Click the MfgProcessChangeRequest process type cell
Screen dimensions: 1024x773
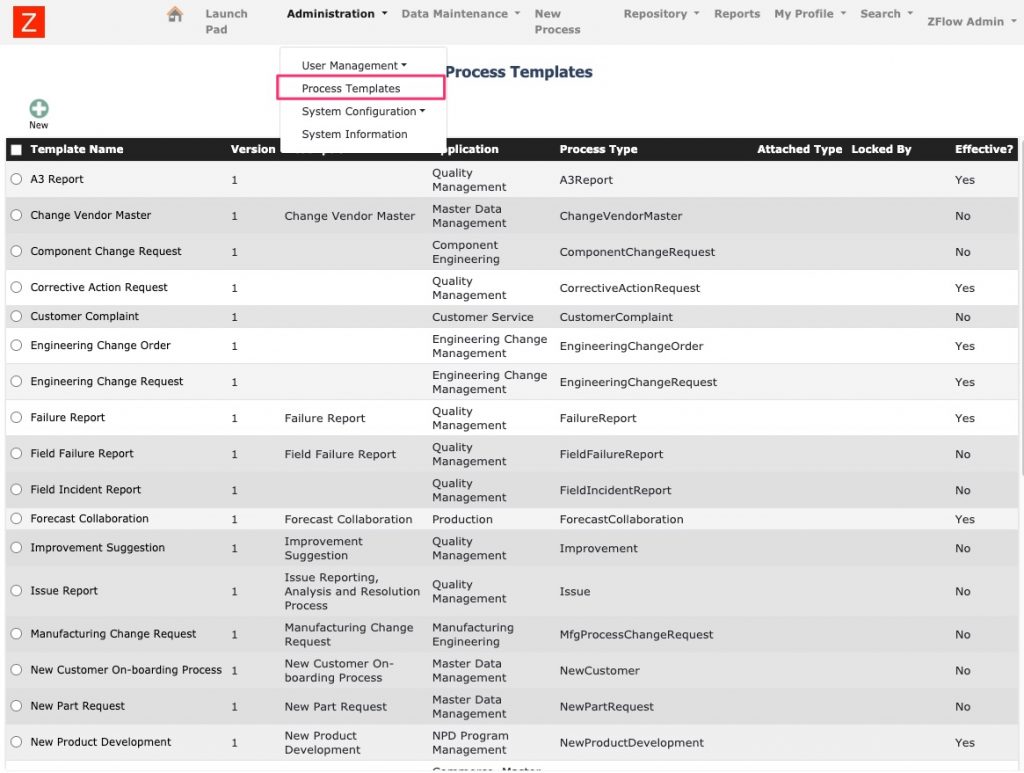[636, 635]
